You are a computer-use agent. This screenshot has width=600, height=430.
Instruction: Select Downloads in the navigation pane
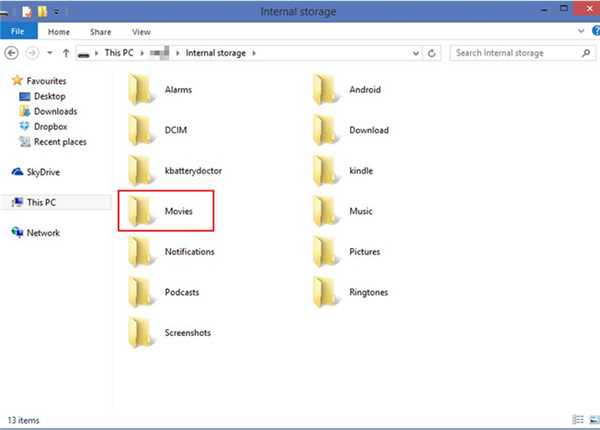coord(48,111)
